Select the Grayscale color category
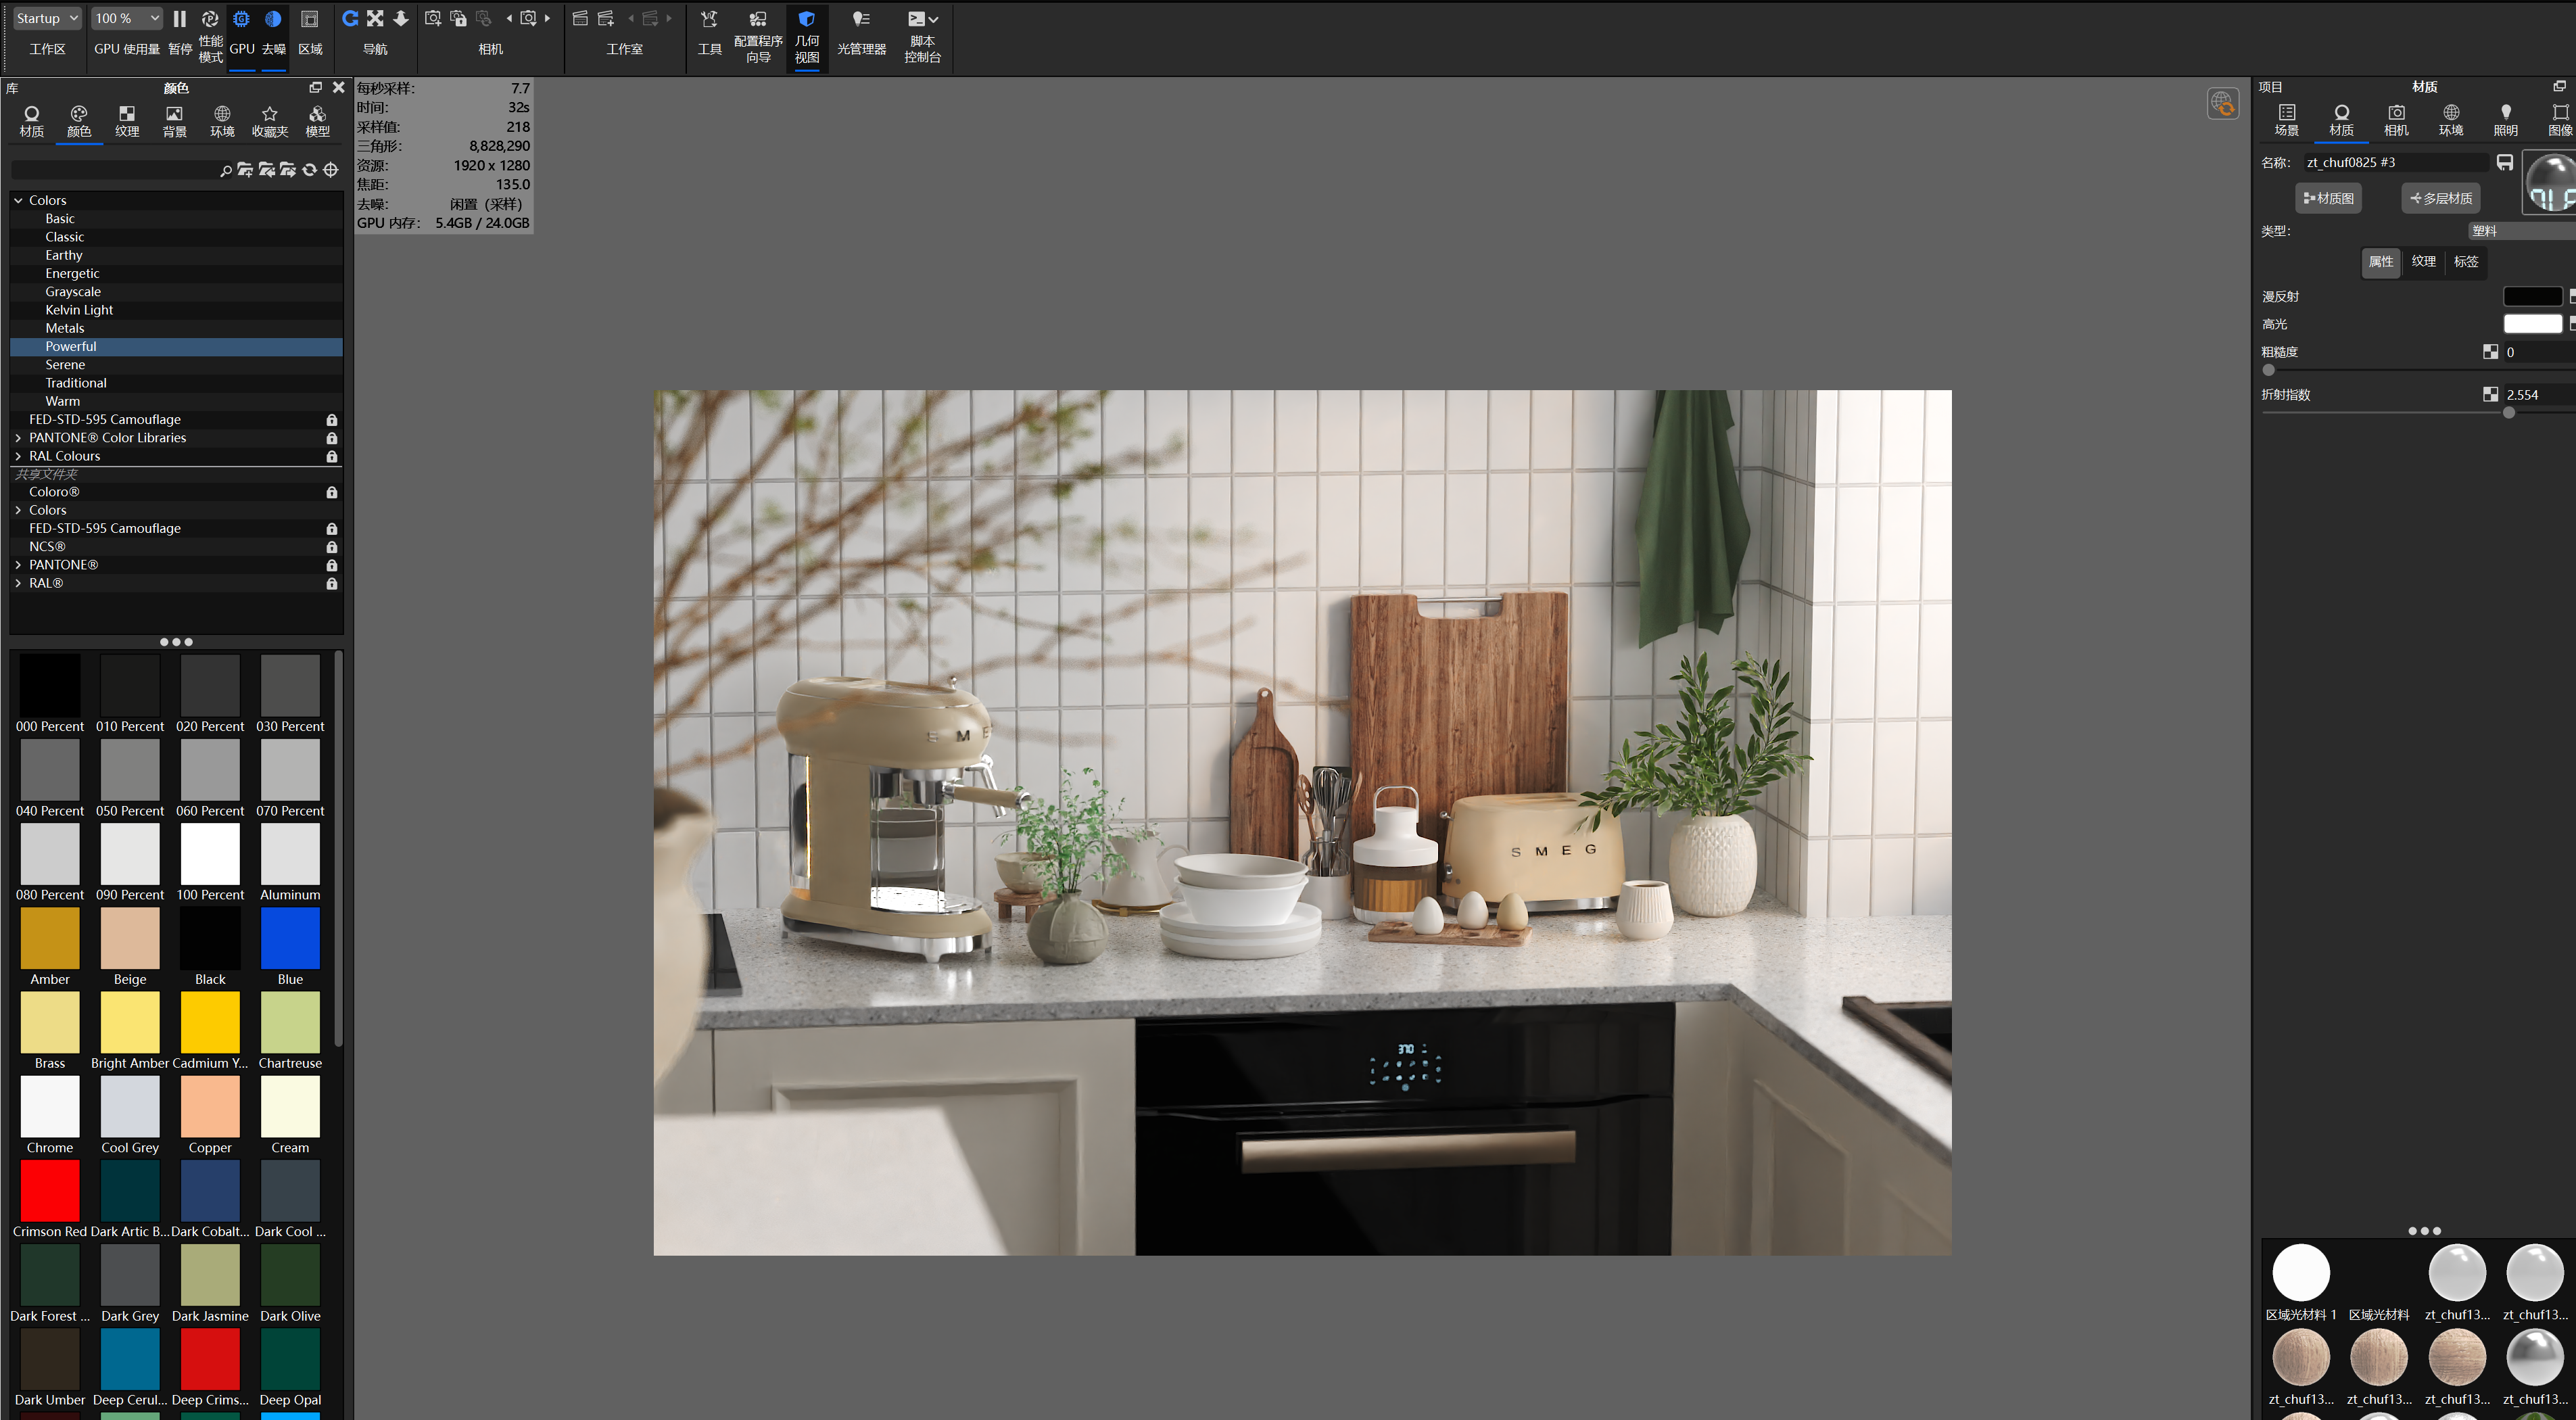2576x1420 pixels. tap(73, 292)
